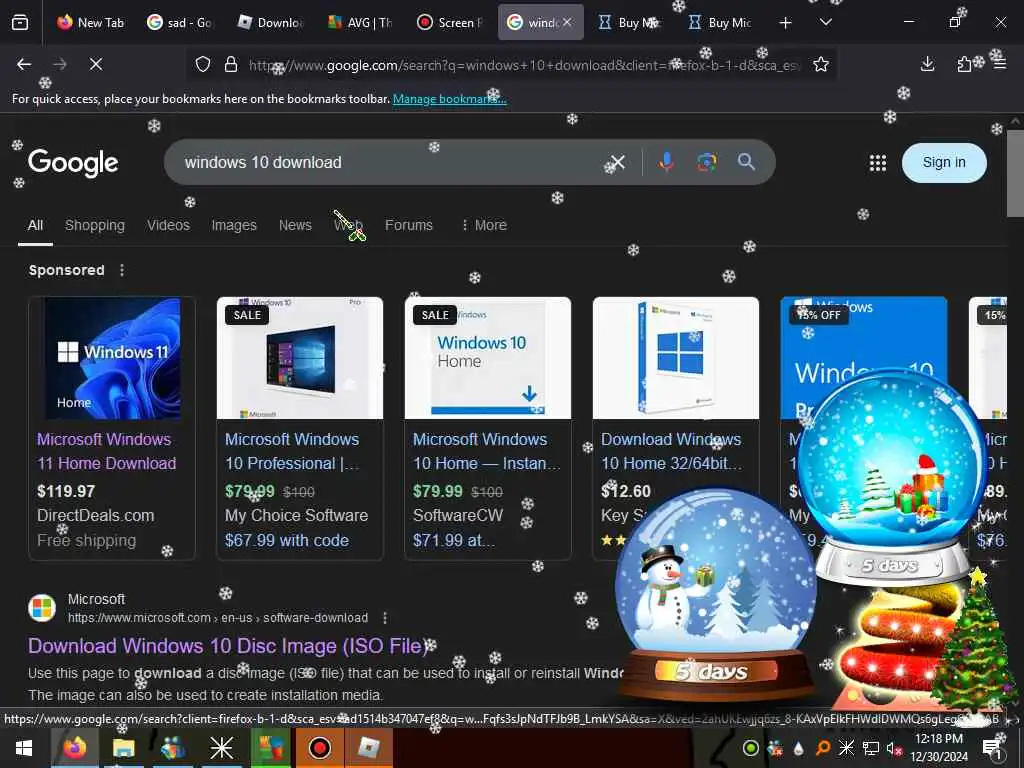Bookmark this page with the star icon
1024x768 pixels.
point(821,64)
